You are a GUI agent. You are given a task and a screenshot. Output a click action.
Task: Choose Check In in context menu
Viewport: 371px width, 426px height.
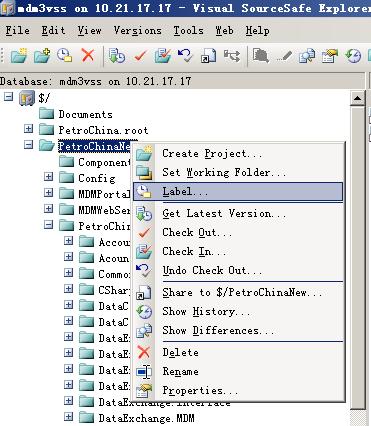pos(238,252)
